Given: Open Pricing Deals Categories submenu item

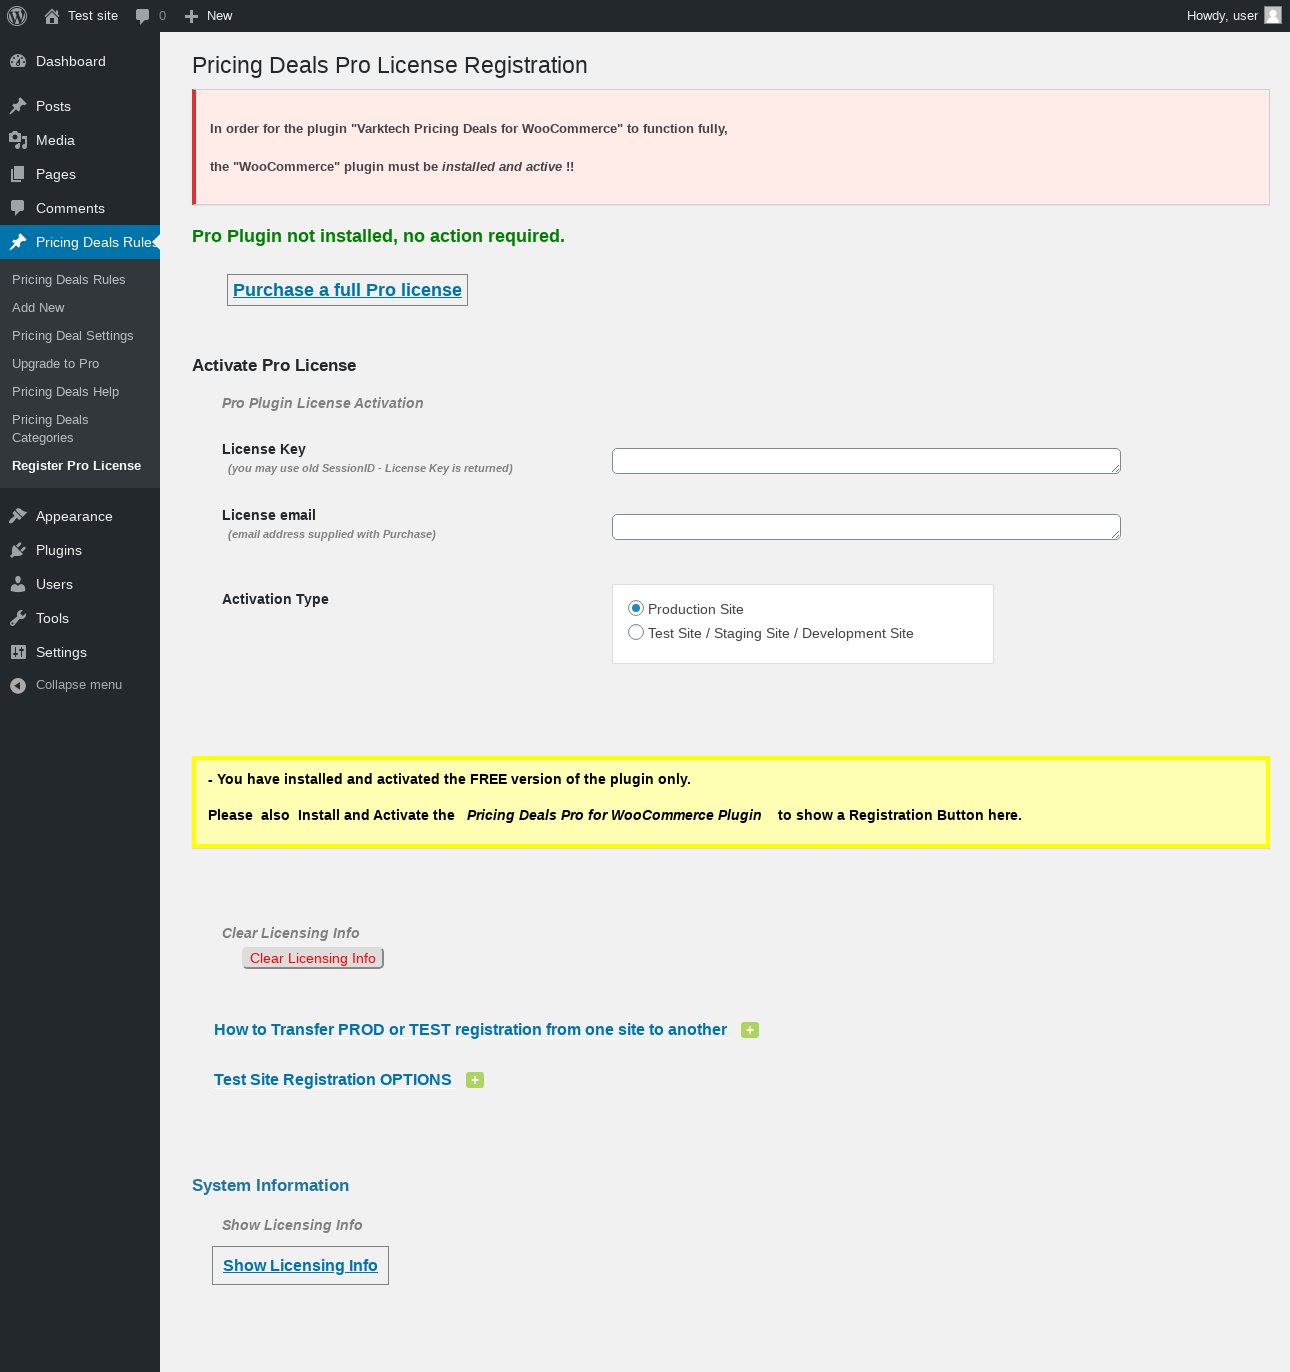Looking at the screenshot, I should pyautogui.click(x=51, y=429).
